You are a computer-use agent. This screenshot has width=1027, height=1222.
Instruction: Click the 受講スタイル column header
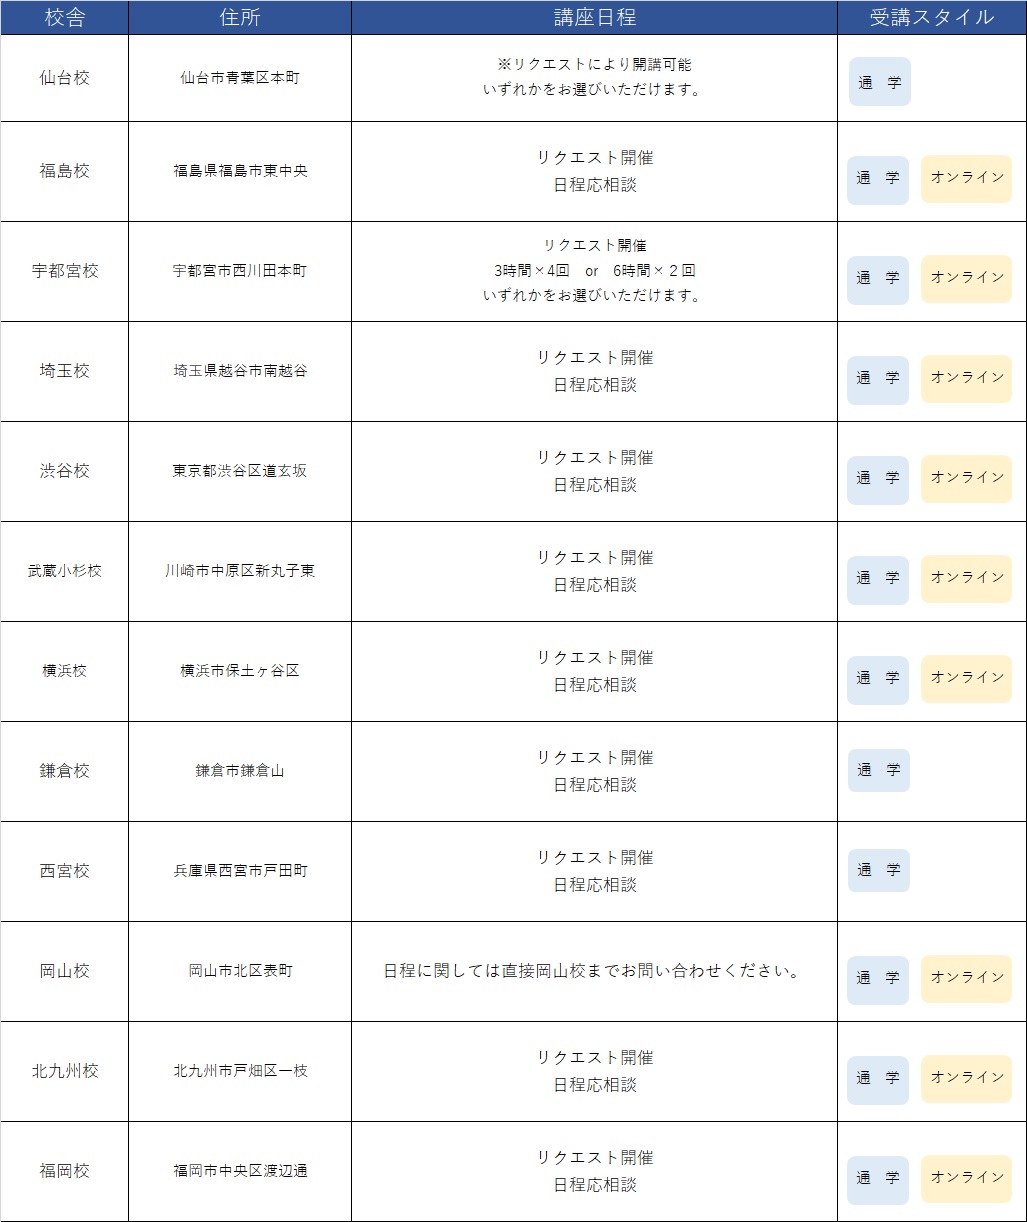932,18
